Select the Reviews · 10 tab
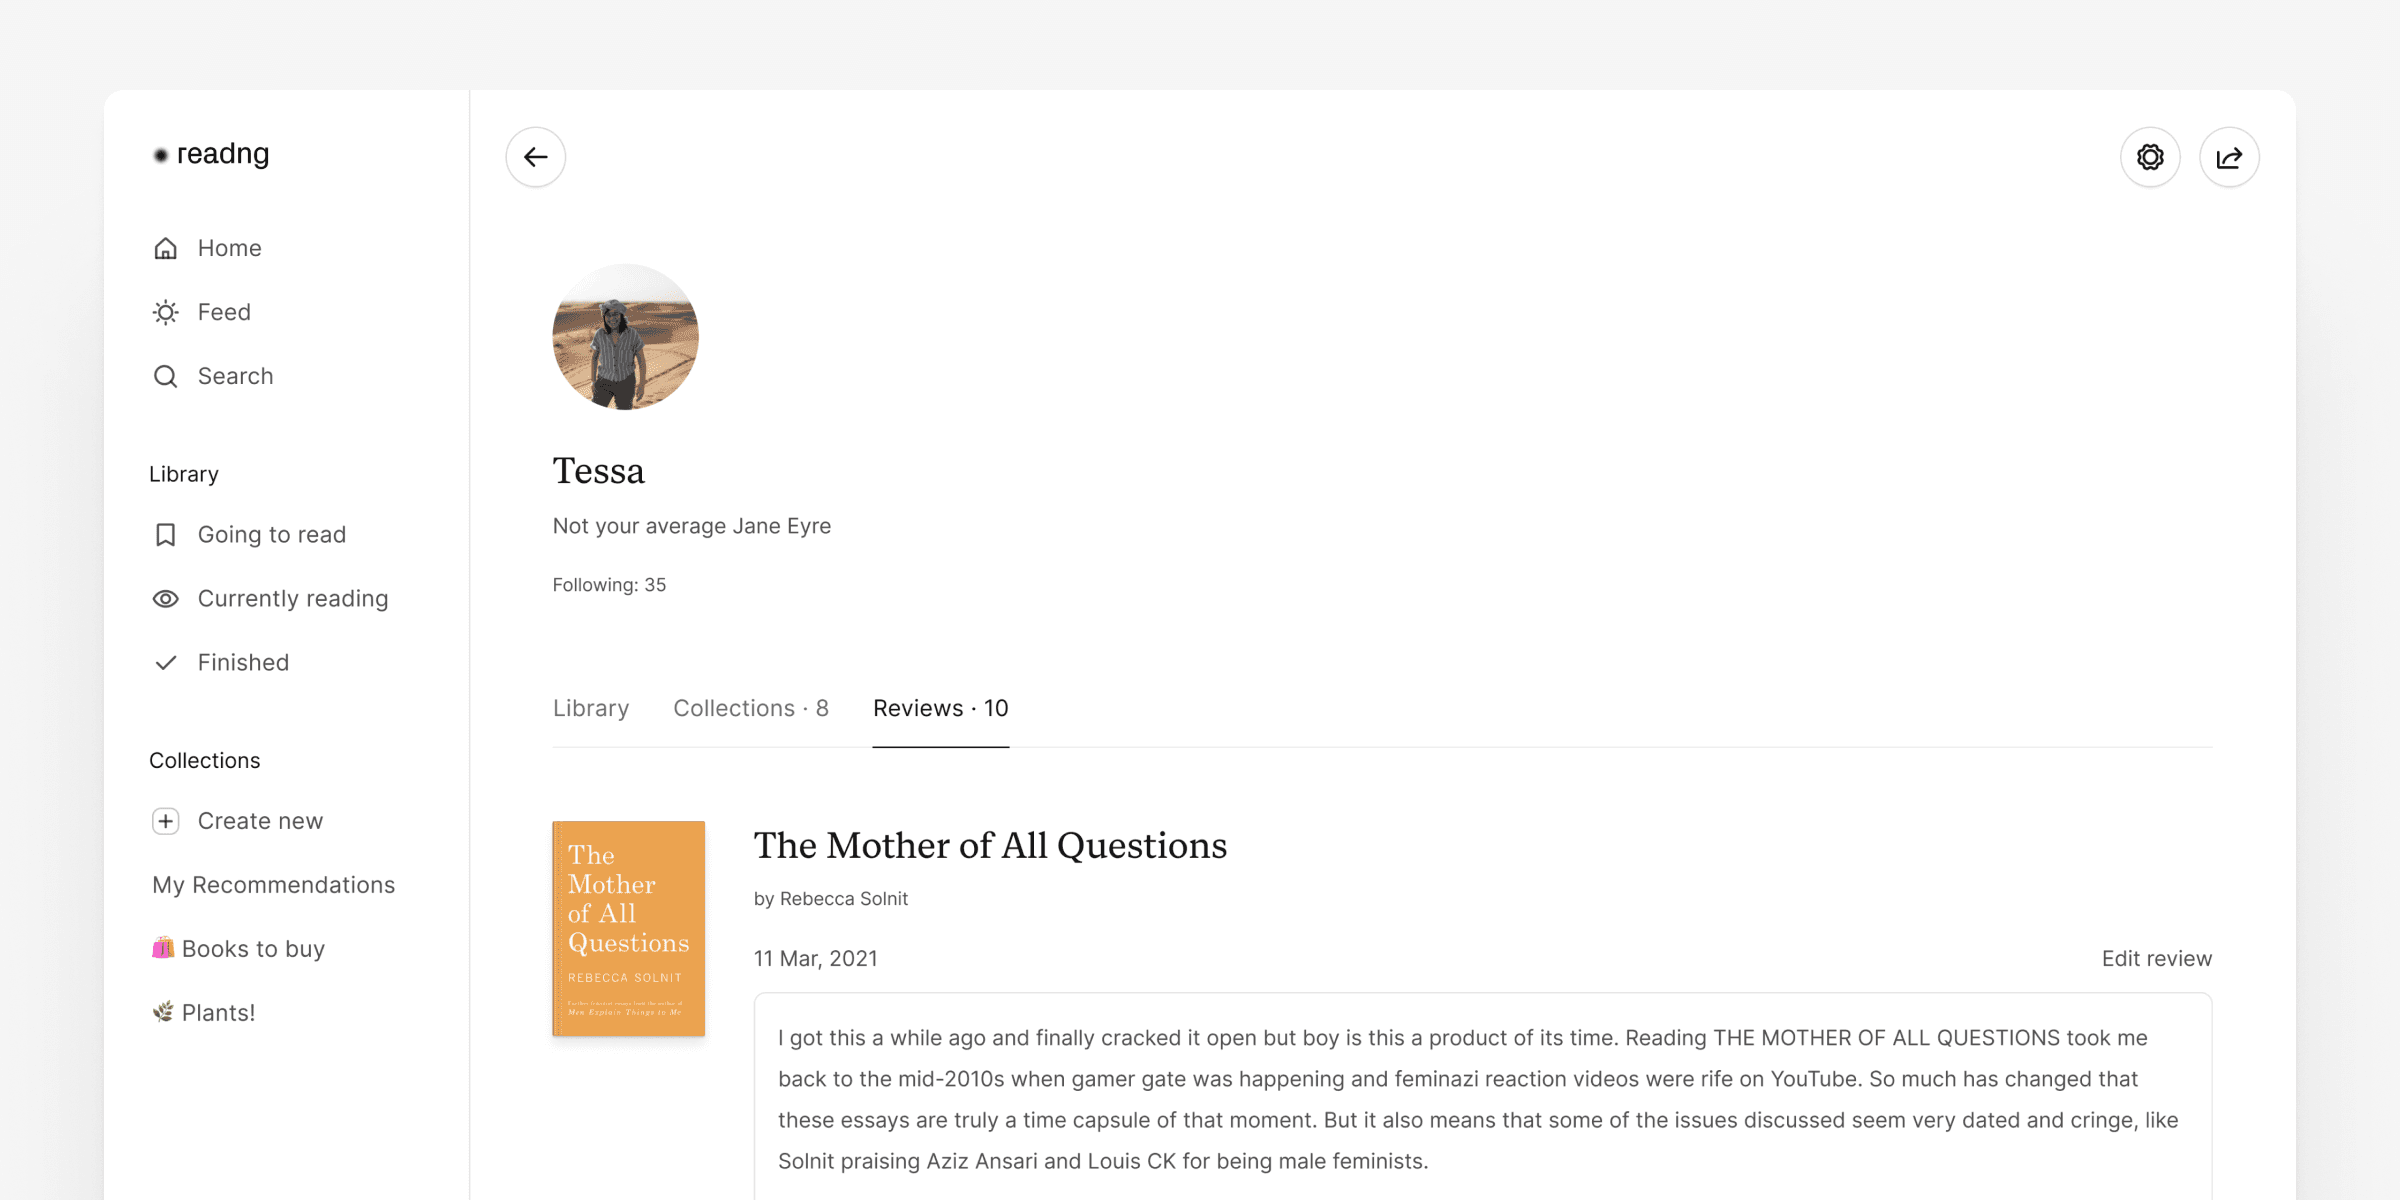The image size is (2400, 1200). tap(941, 708)
